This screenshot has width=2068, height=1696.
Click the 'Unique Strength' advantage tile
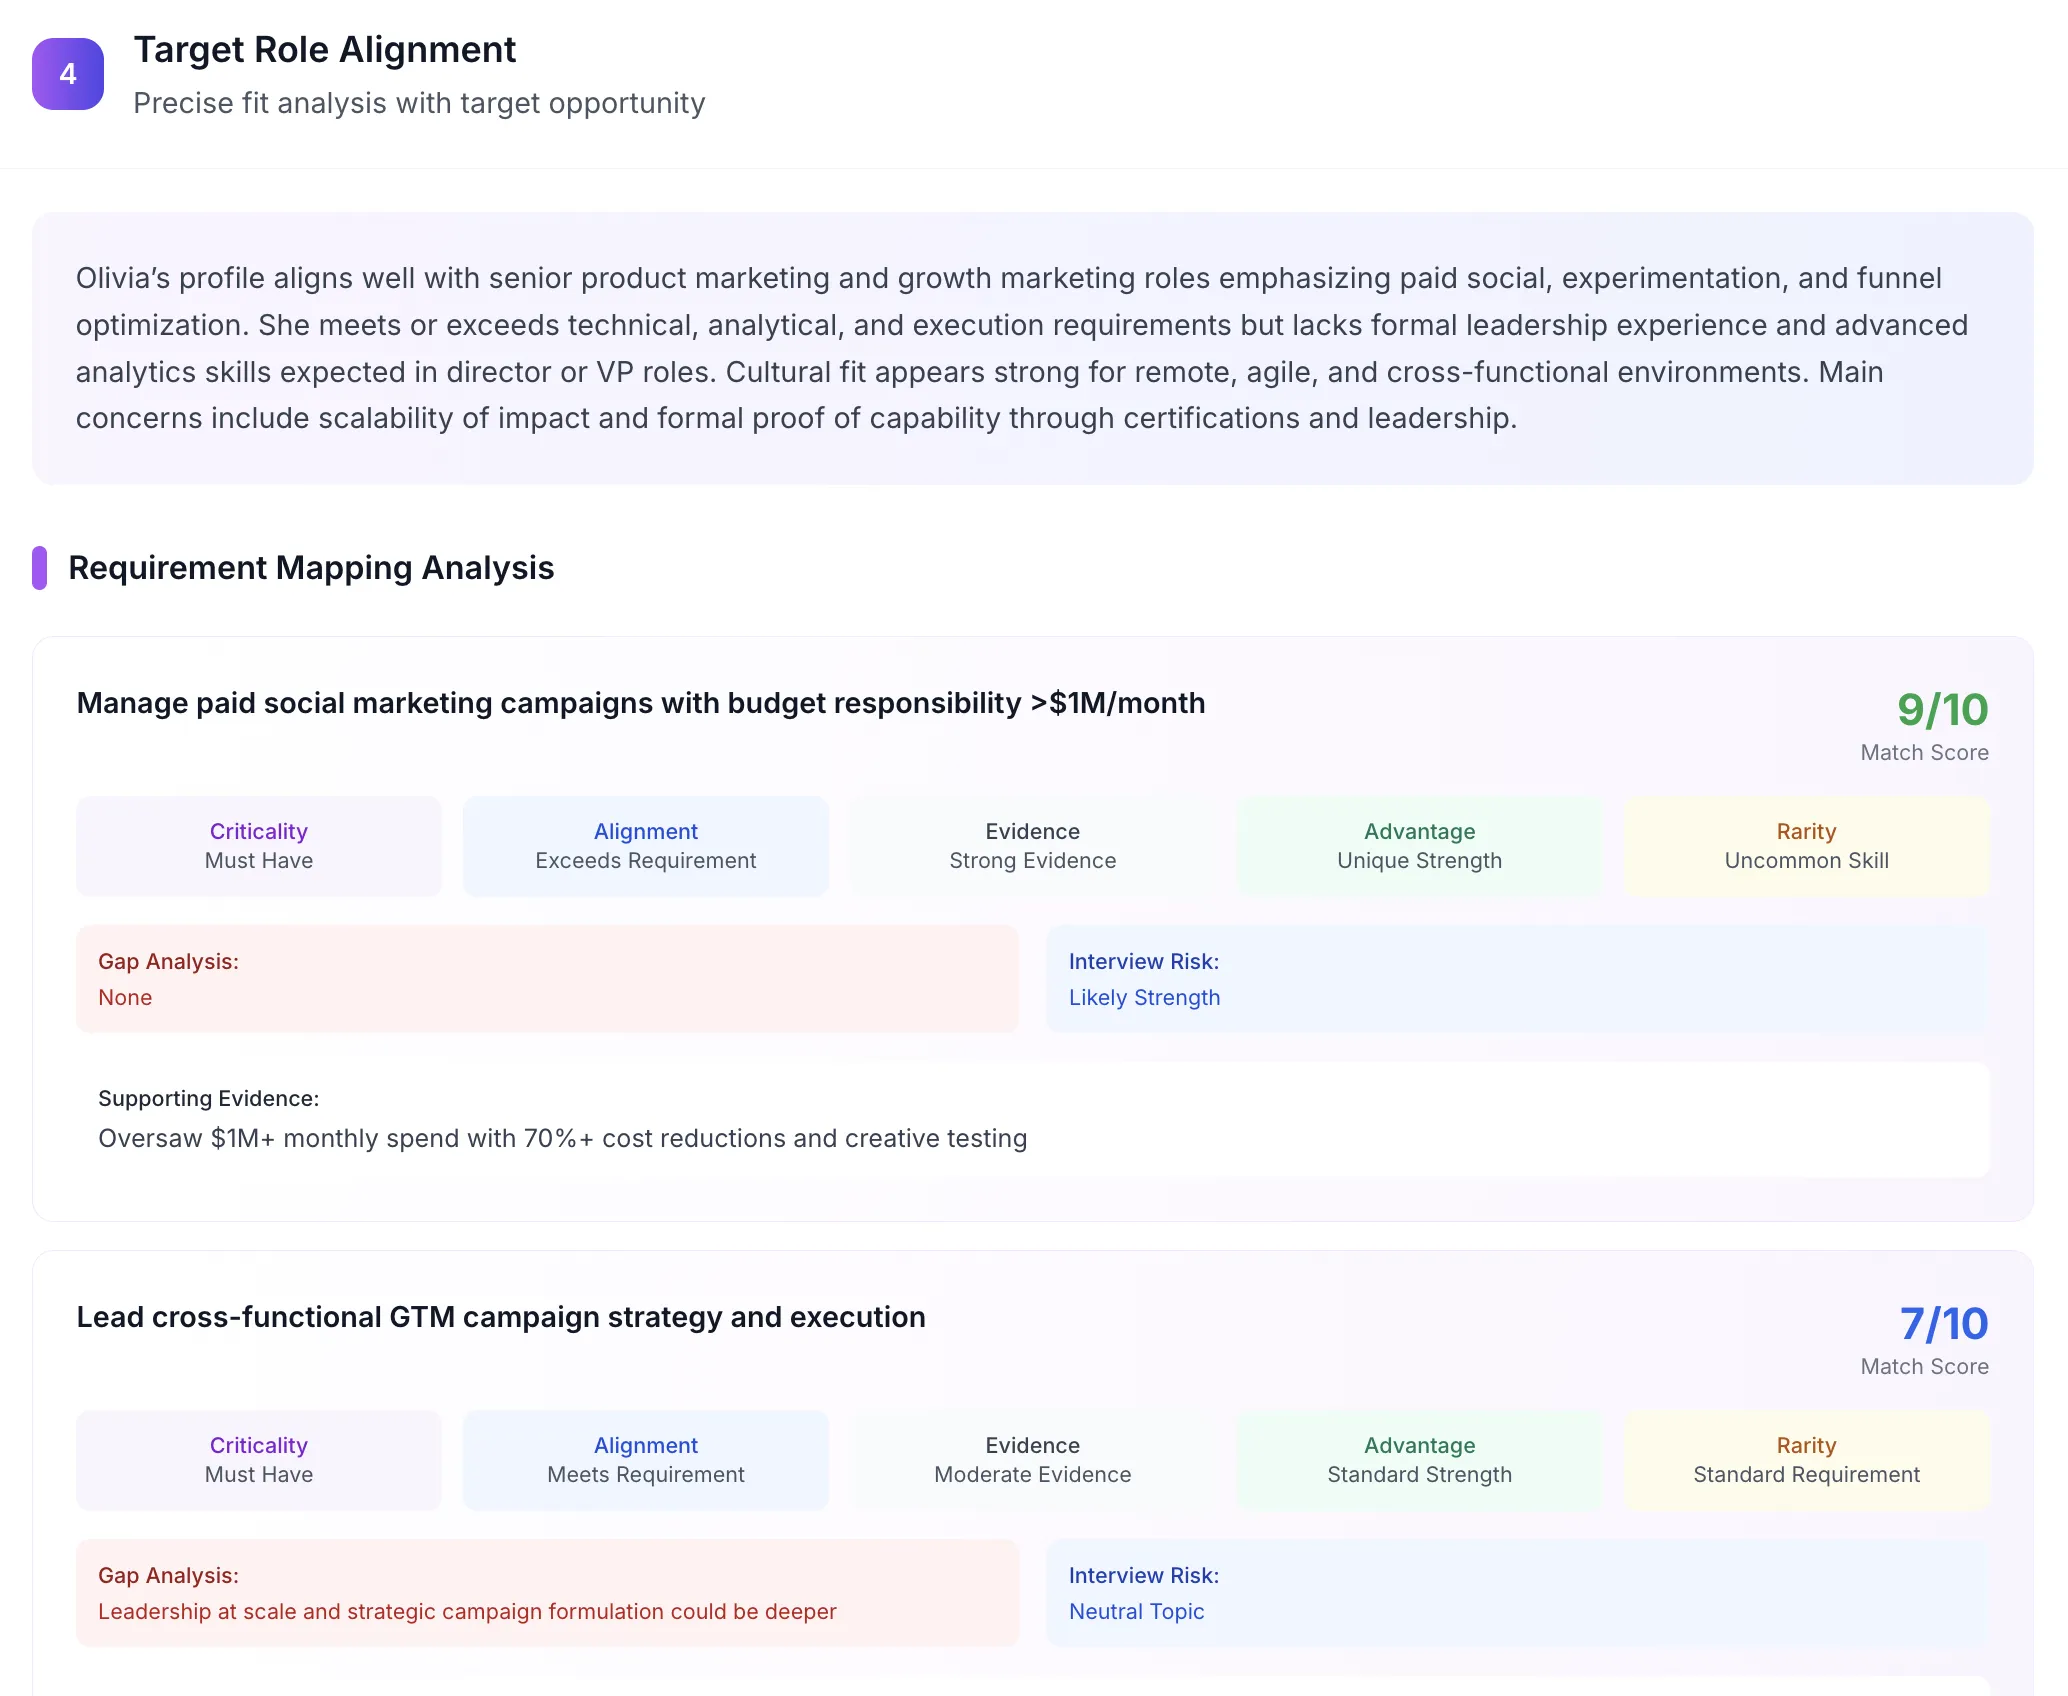(x=1420, y=846)
